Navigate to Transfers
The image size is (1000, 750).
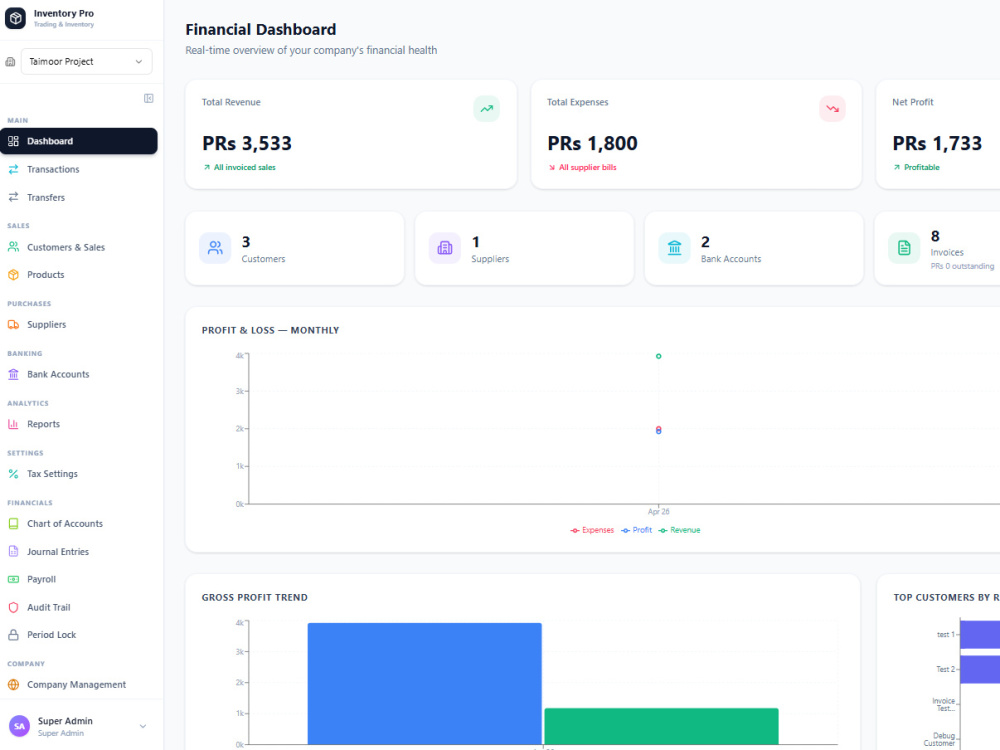click(79, 197)
